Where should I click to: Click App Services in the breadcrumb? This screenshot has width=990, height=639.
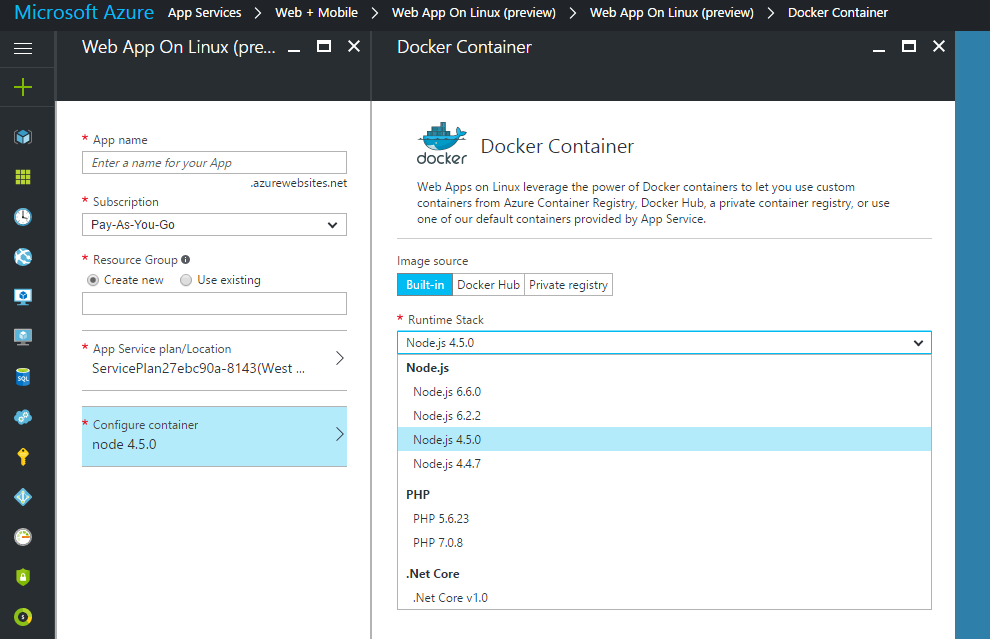tap(204, 13)
